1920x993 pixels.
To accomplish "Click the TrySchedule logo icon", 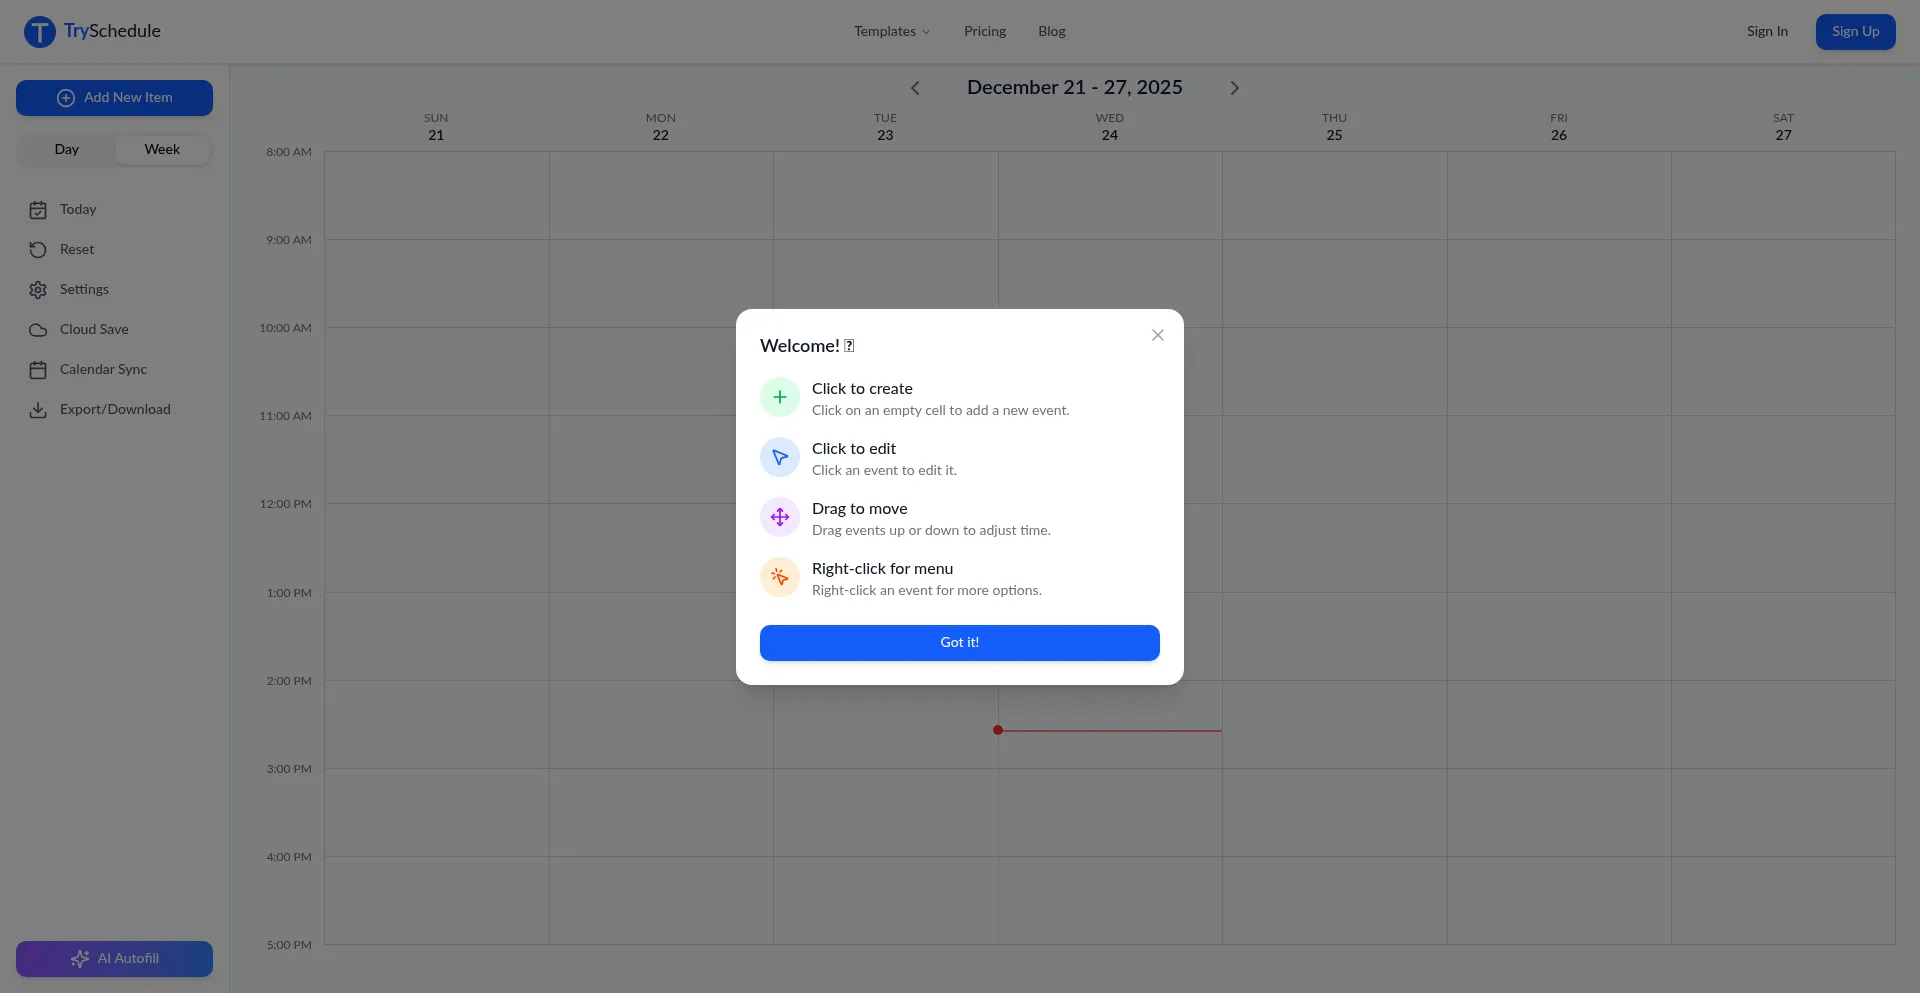I will pos(39,31).
